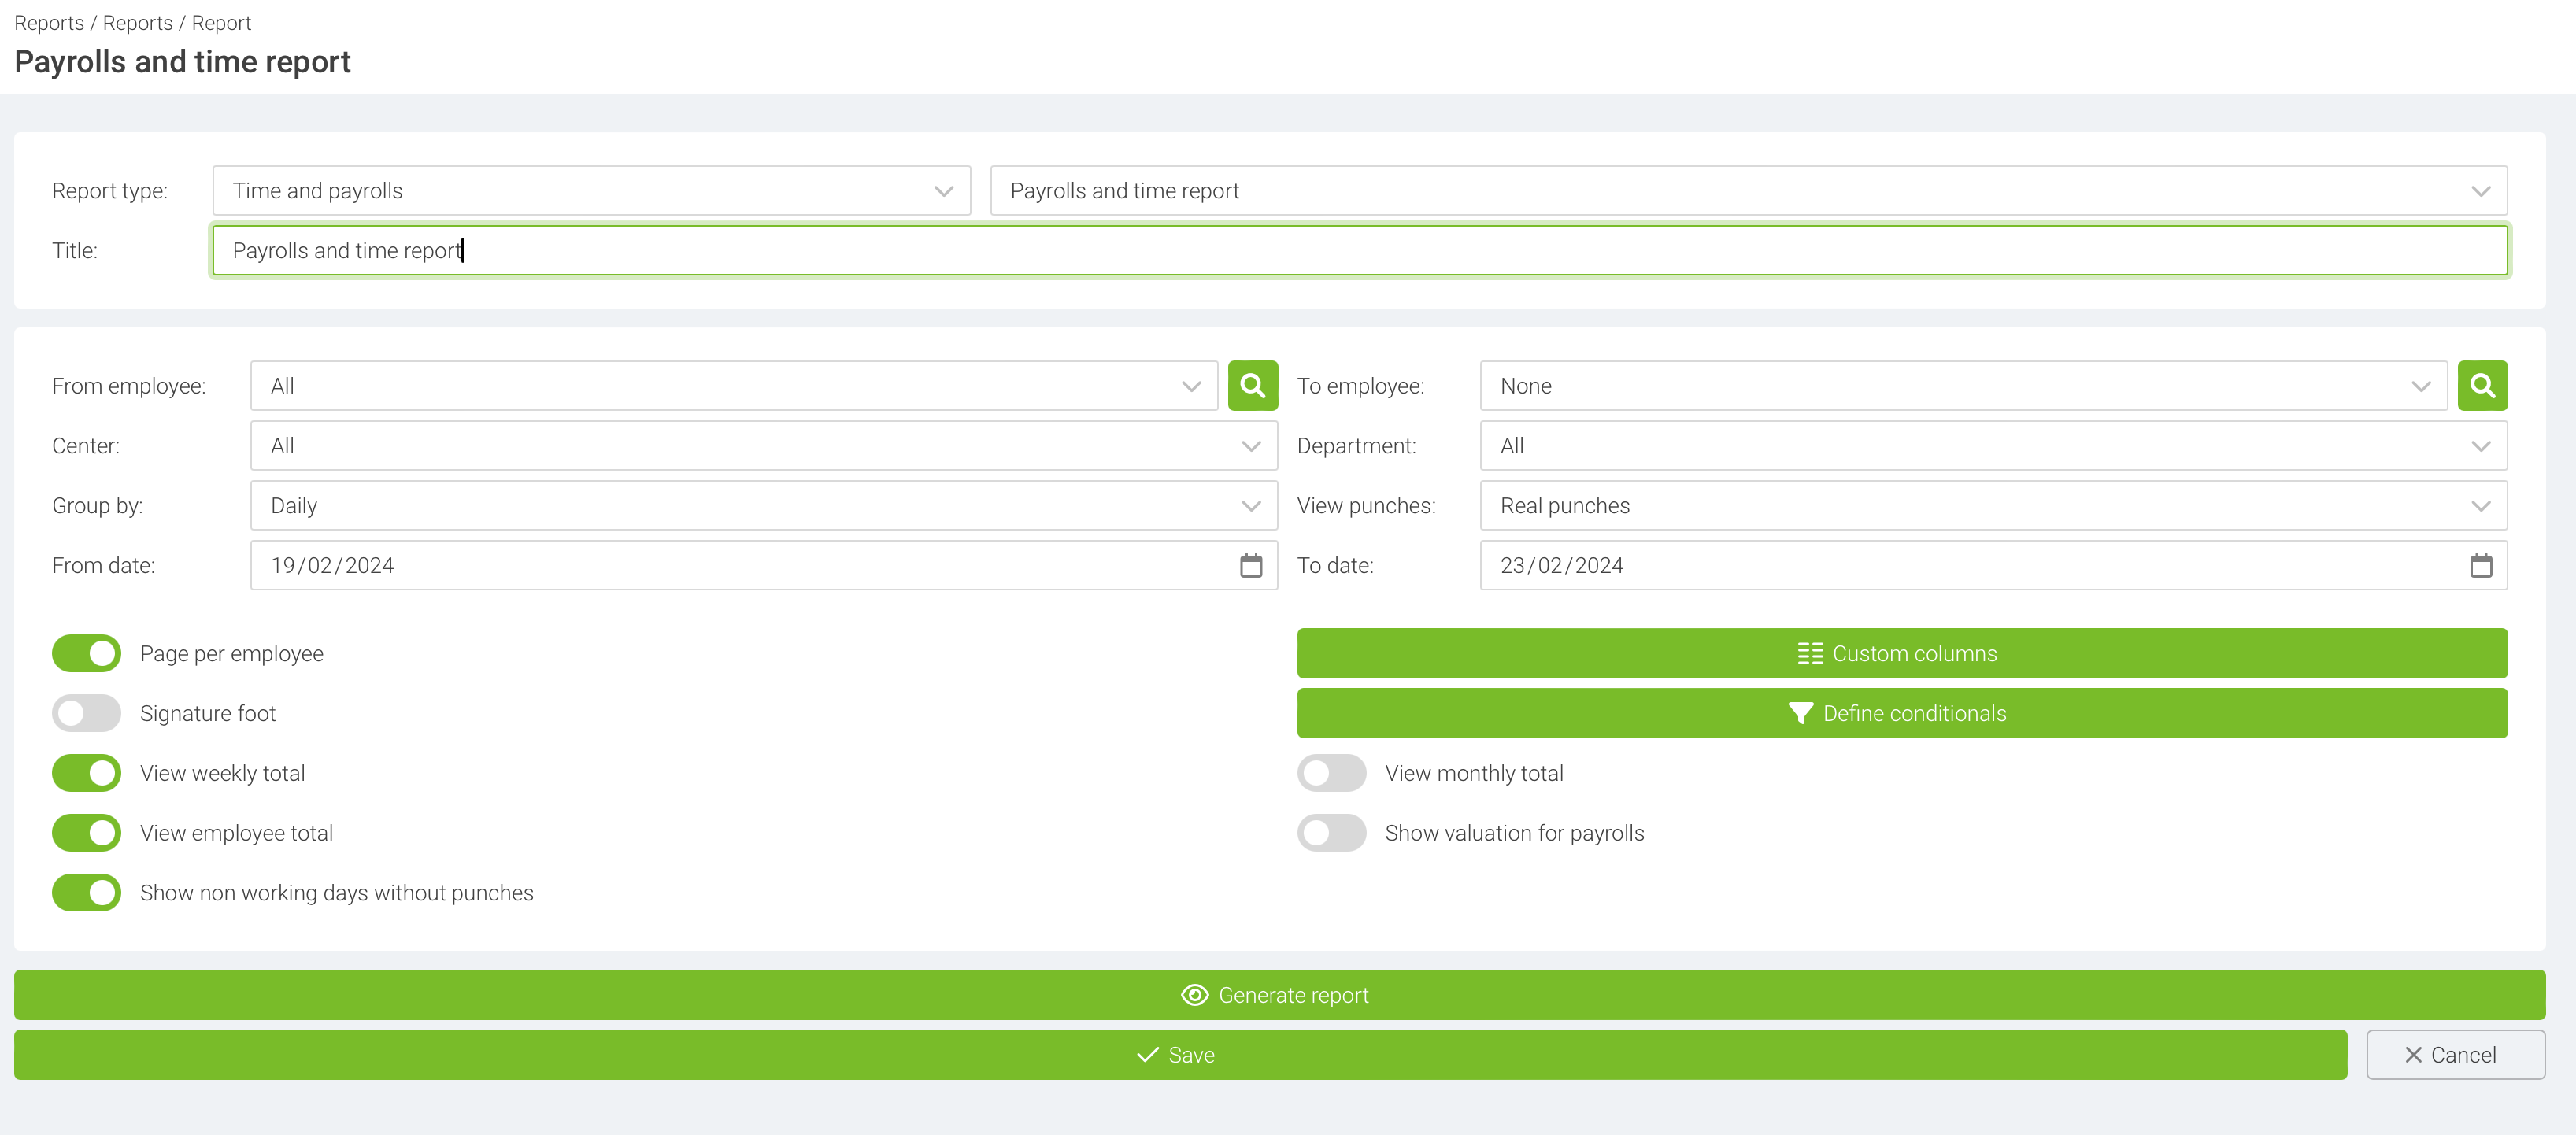Go to second Reports breadcrumb
The height and width of the screenshot is (1135, 2576).
point(138,23)
